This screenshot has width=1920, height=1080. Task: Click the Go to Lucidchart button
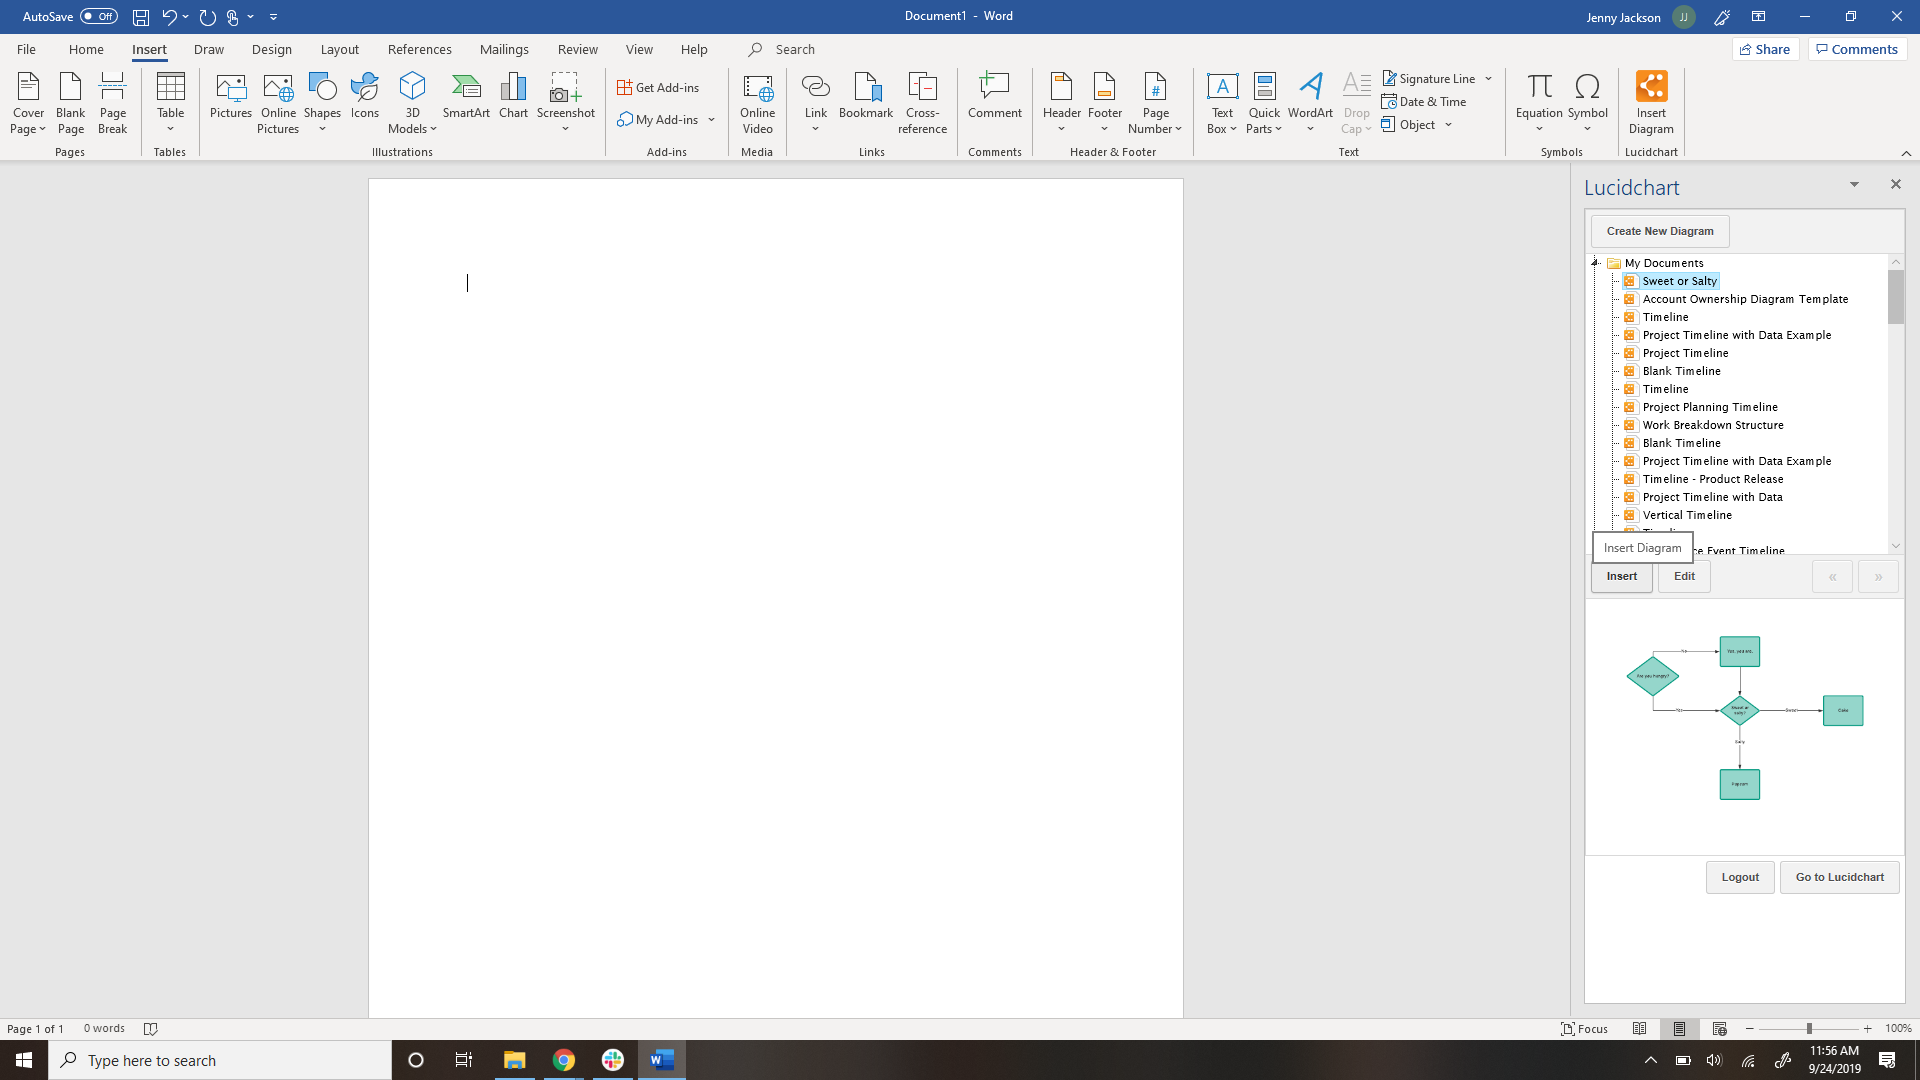coord(1840,877)
